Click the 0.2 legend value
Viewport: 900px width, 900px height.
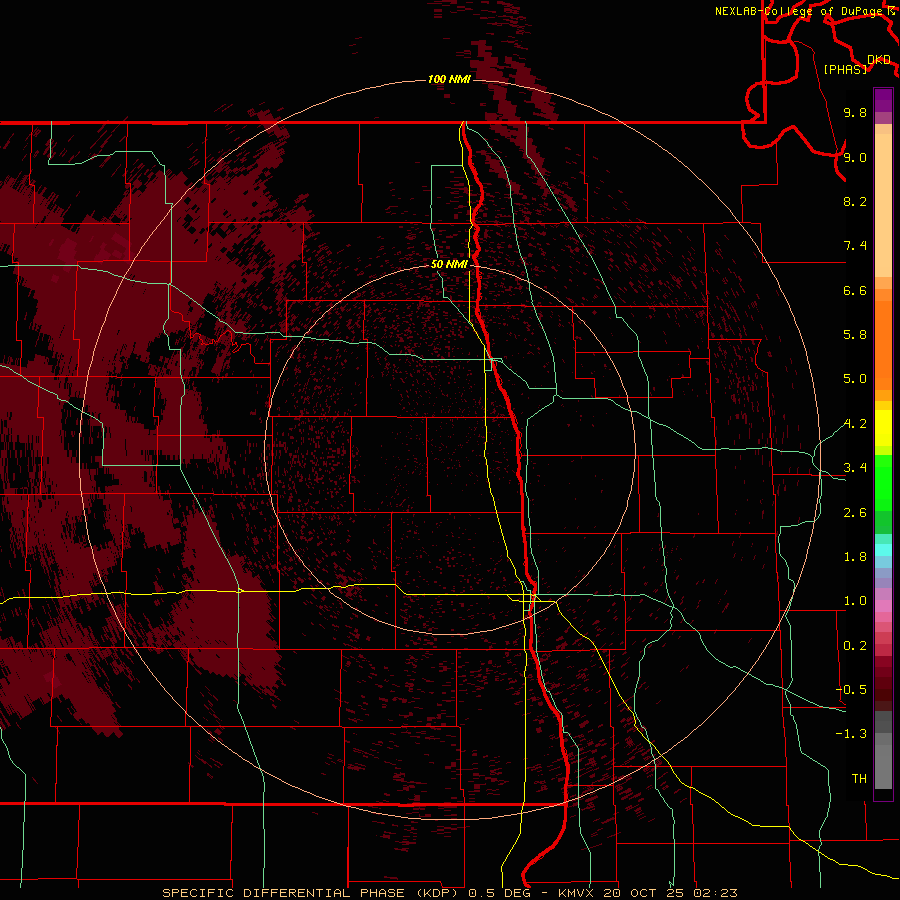point(855,646)
